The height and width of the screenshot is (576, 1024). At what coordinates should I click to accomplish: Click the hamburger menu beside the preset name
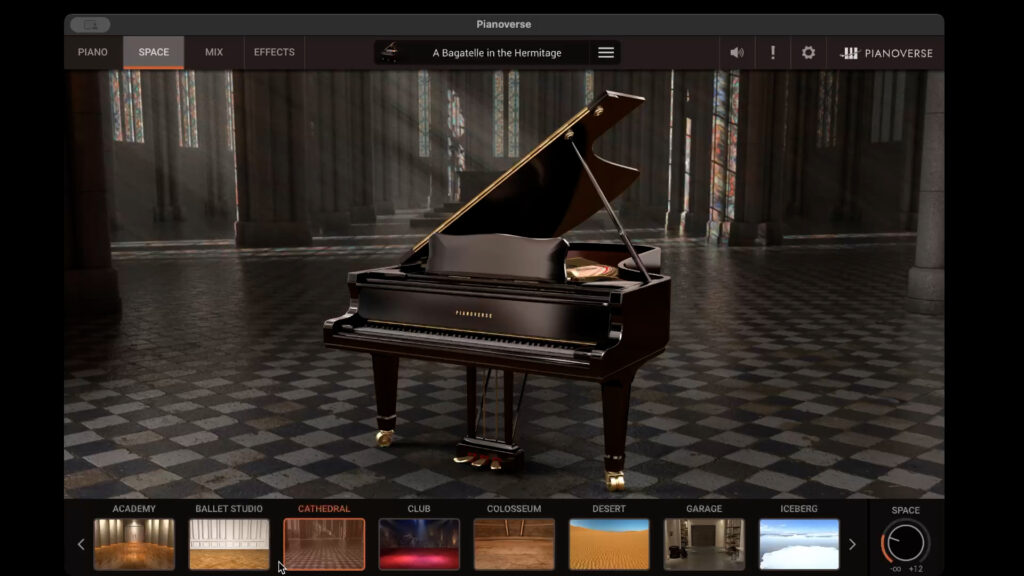[605, 52]
